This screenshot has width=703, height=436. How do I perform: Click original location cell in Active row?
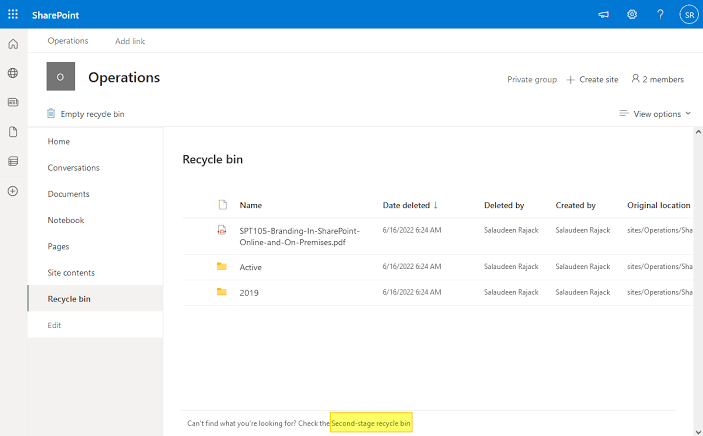[660, 266]
